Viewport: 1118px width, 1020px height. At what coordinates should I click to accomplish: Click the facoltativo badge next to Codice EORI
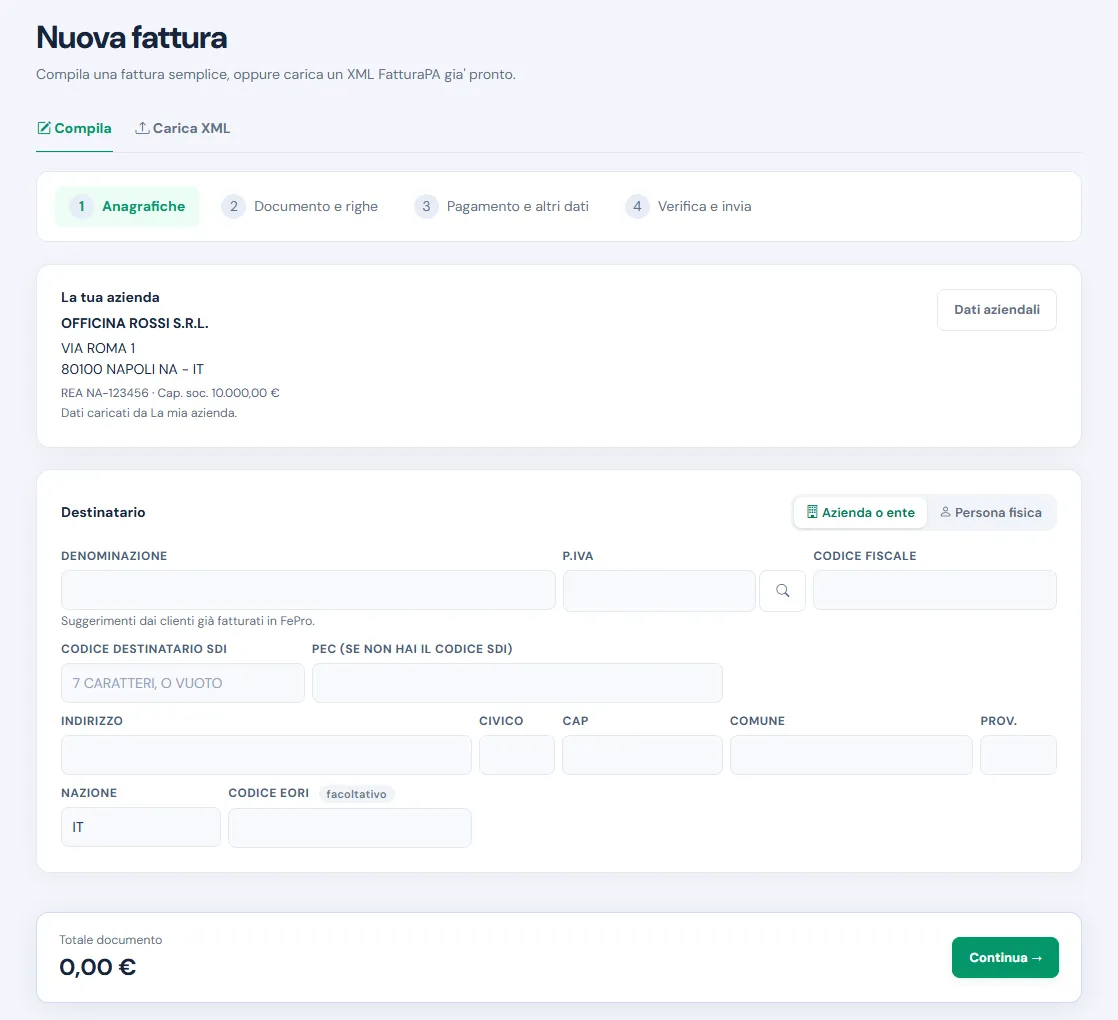[x=357, y=794]
